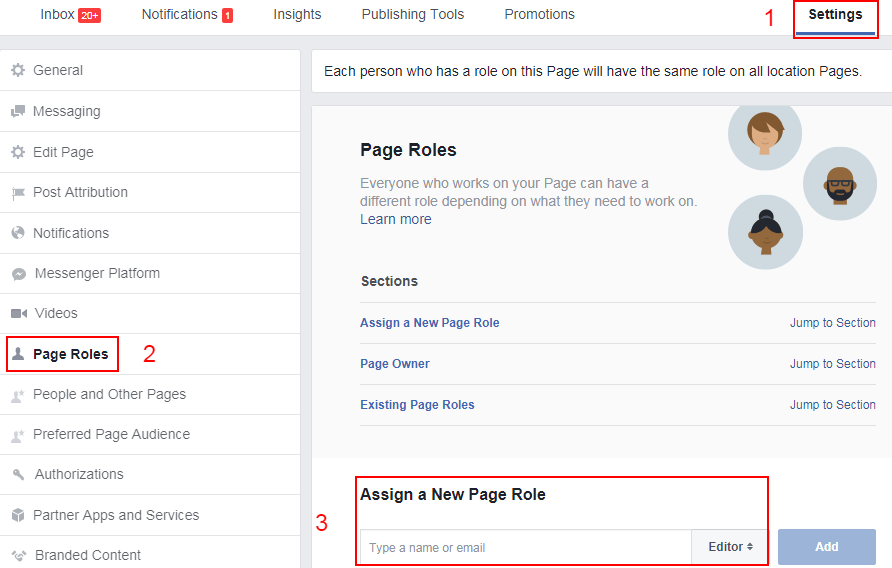Viewport: 892px width, 568px height.
Task: Open the Editor role dropdown
Action: click(x=730, y=547)
